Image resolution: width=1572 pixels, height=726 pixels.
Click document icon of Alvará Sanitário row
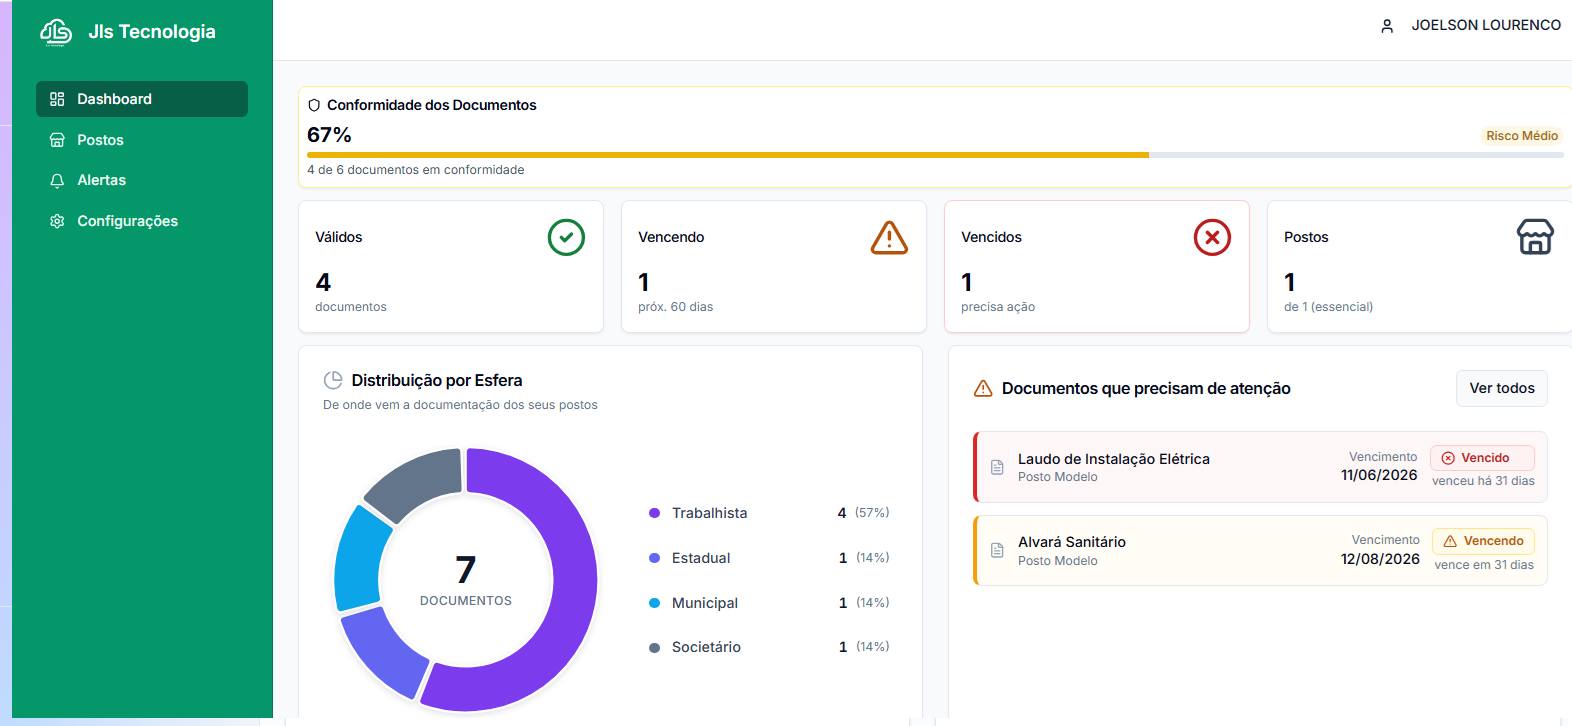(997, 550)
